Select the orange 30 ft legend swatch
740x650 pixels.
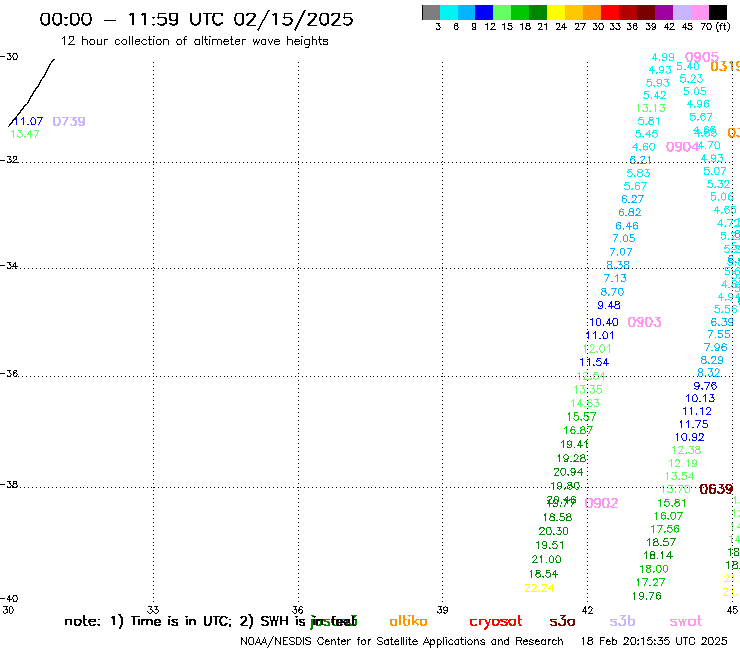pyautogui.click(x=592, y=12)
